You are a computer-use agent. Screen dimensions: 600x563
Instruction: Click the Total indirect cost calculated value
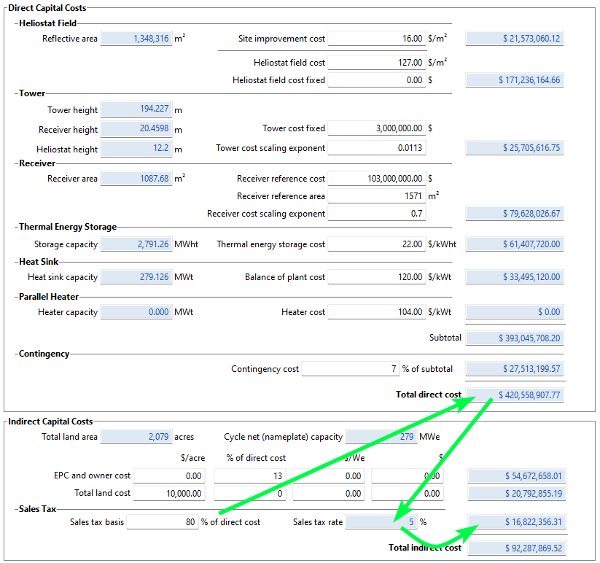(x=516, y=548)
